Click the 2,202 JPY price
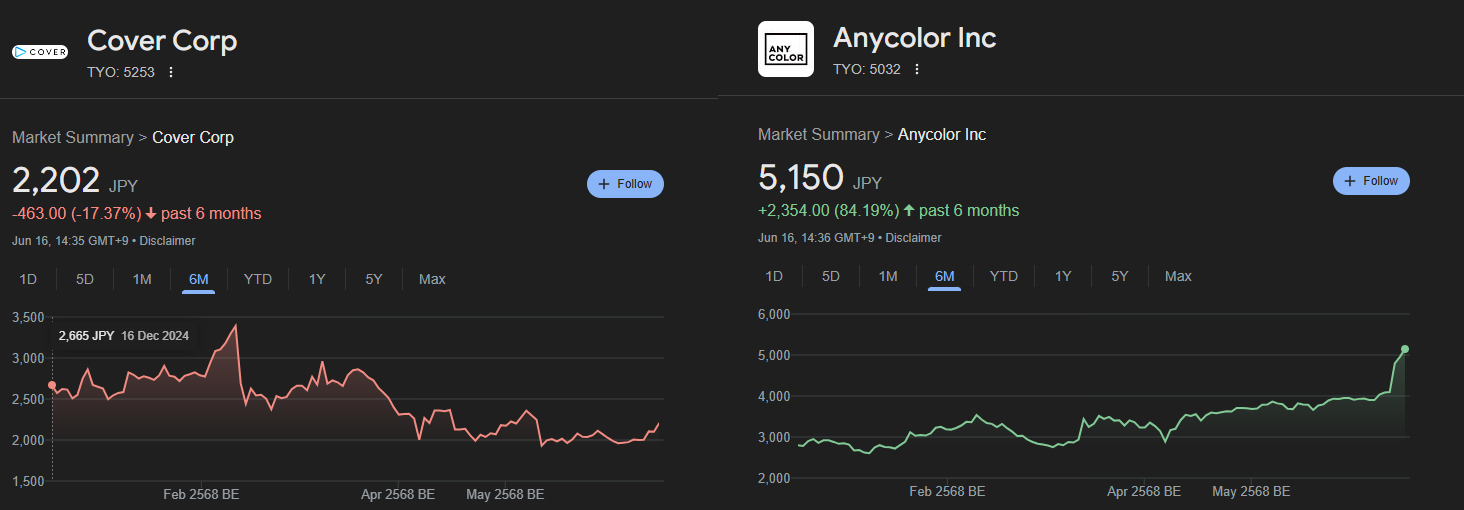 [x=75, y=181]
